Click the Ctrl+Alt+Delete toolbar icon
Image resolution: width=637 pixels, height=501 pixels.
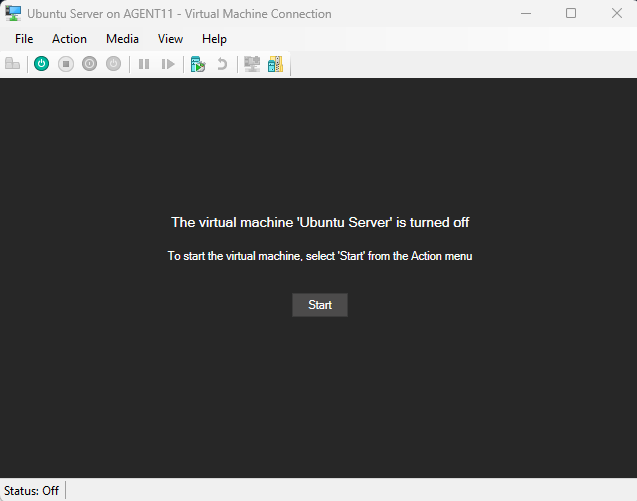[13, 64]
